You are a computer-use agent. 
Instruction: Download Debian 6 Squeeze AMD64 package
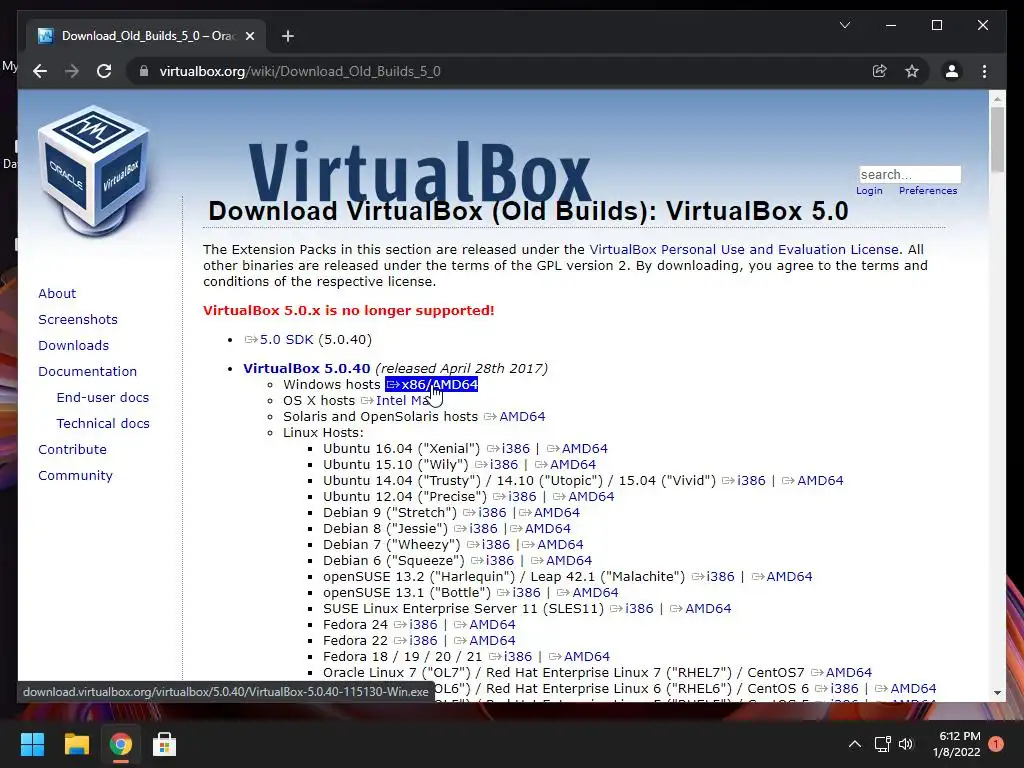point(562,560)
